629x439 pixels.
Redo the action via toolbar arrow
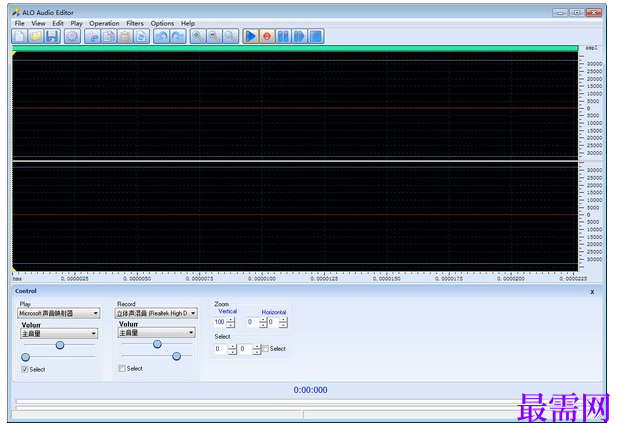tap(178, 37)
